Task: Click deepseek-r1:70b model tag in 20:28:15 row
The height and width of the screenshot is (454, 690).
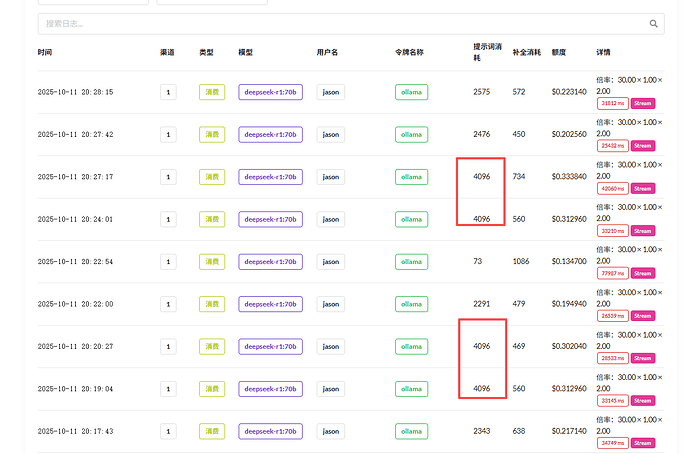Action: click(x=270, y=92)
